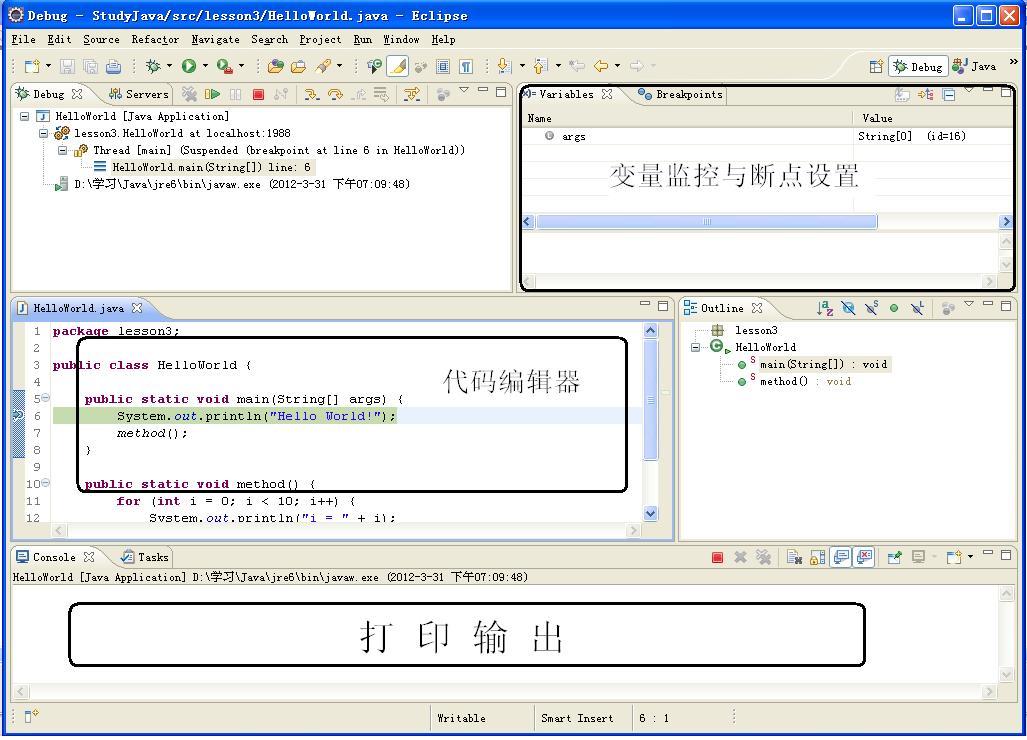Click the Step Into icon
This screenshot has width=1027, height=740.
312,94
